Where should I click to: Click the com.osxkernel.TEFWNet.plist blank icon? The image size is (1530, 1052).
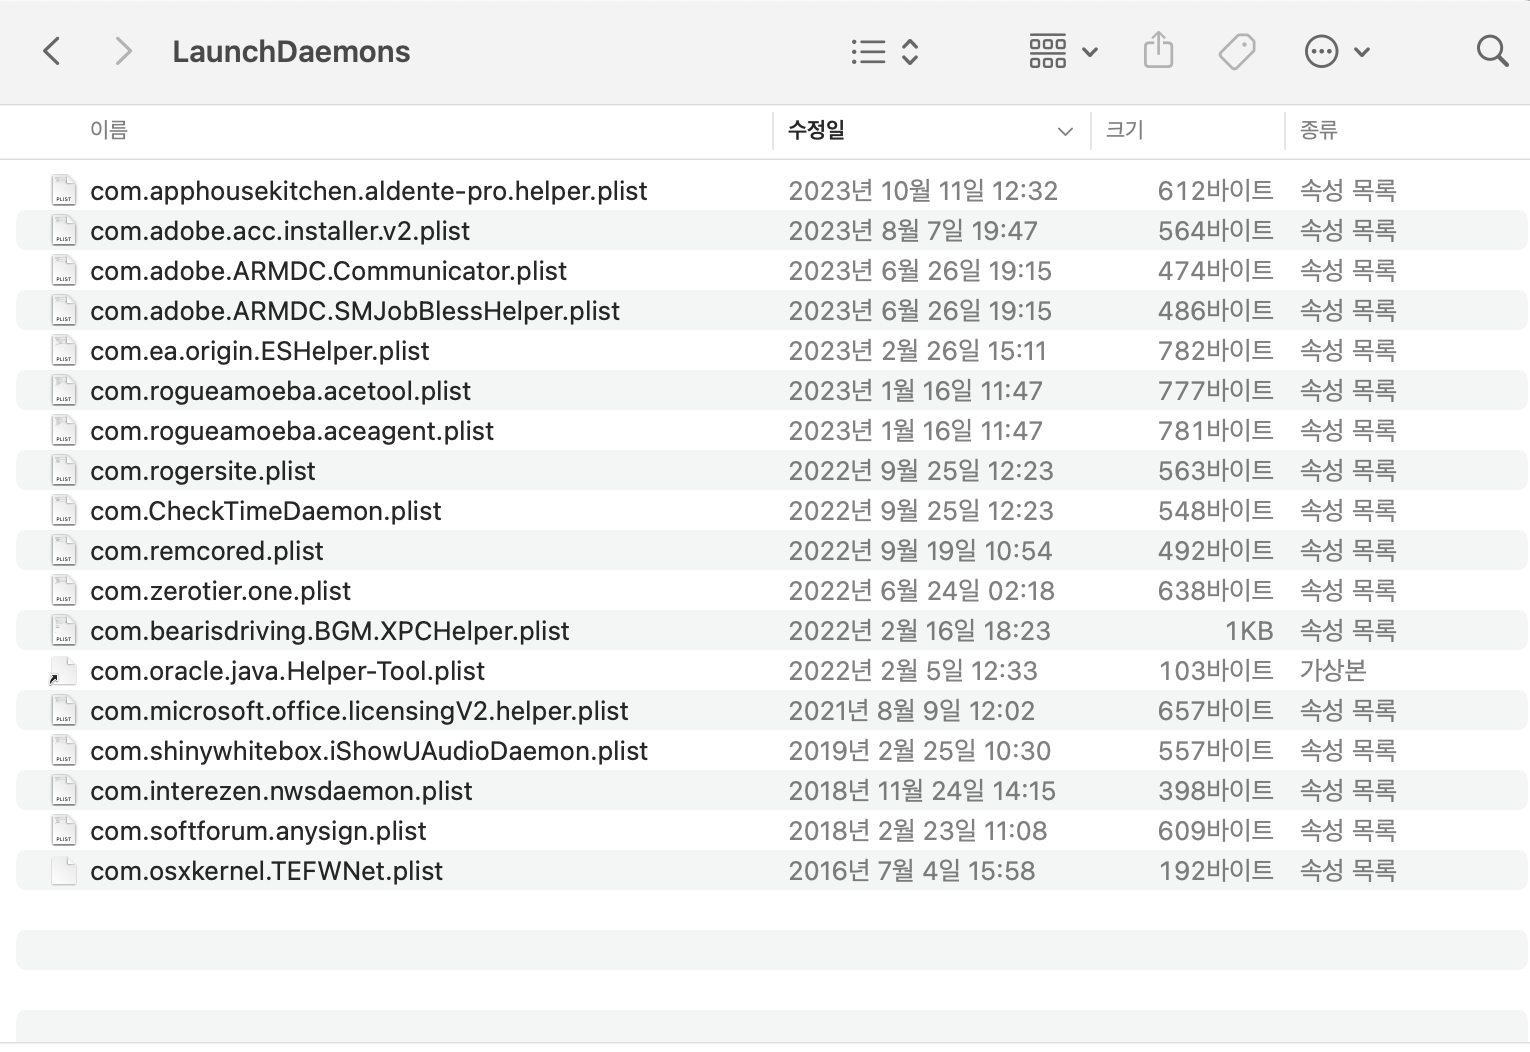coord(64,870)
